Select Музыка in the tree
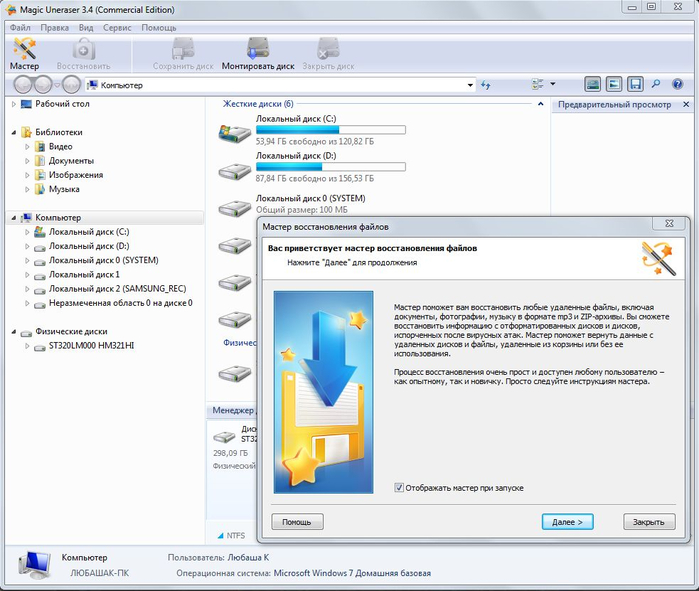Image resolution: width=699 pixels, height=591 pixels. (64, 189)
